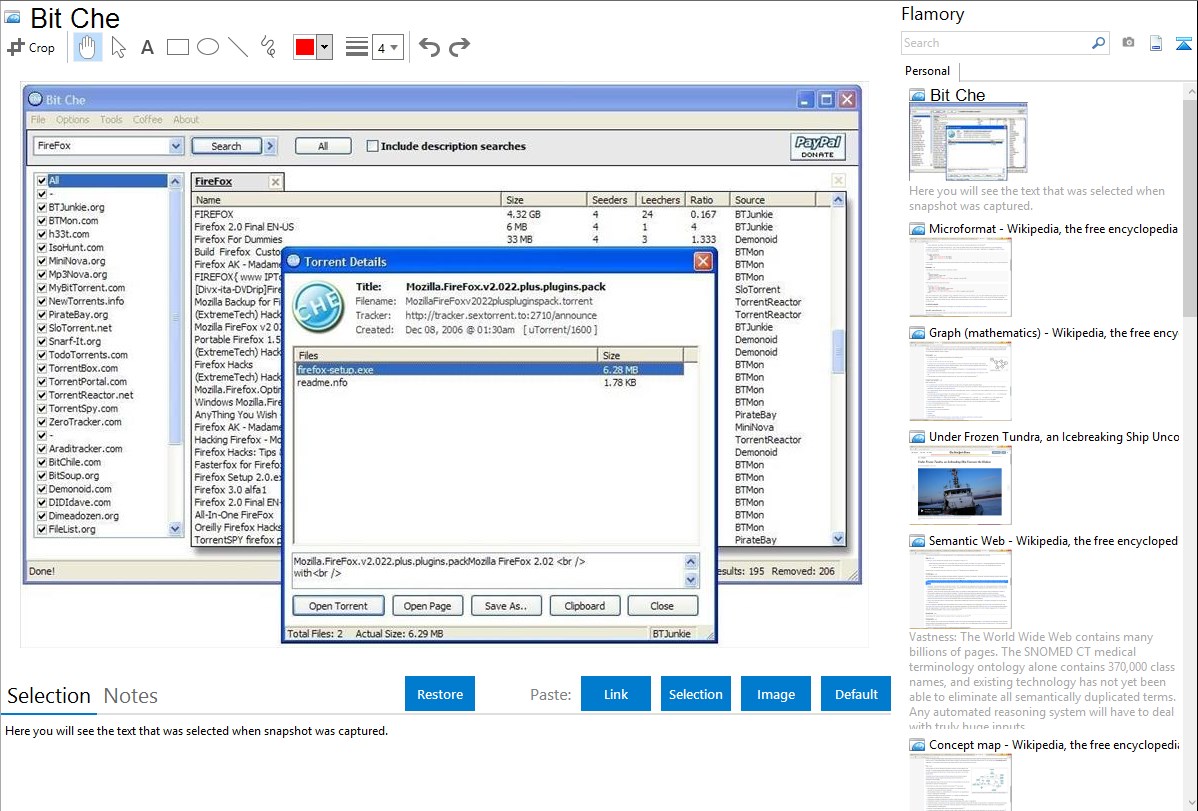Toggle the All sources checkbox
Viewport: 1198px width, 811px height.
coord(42,181)
